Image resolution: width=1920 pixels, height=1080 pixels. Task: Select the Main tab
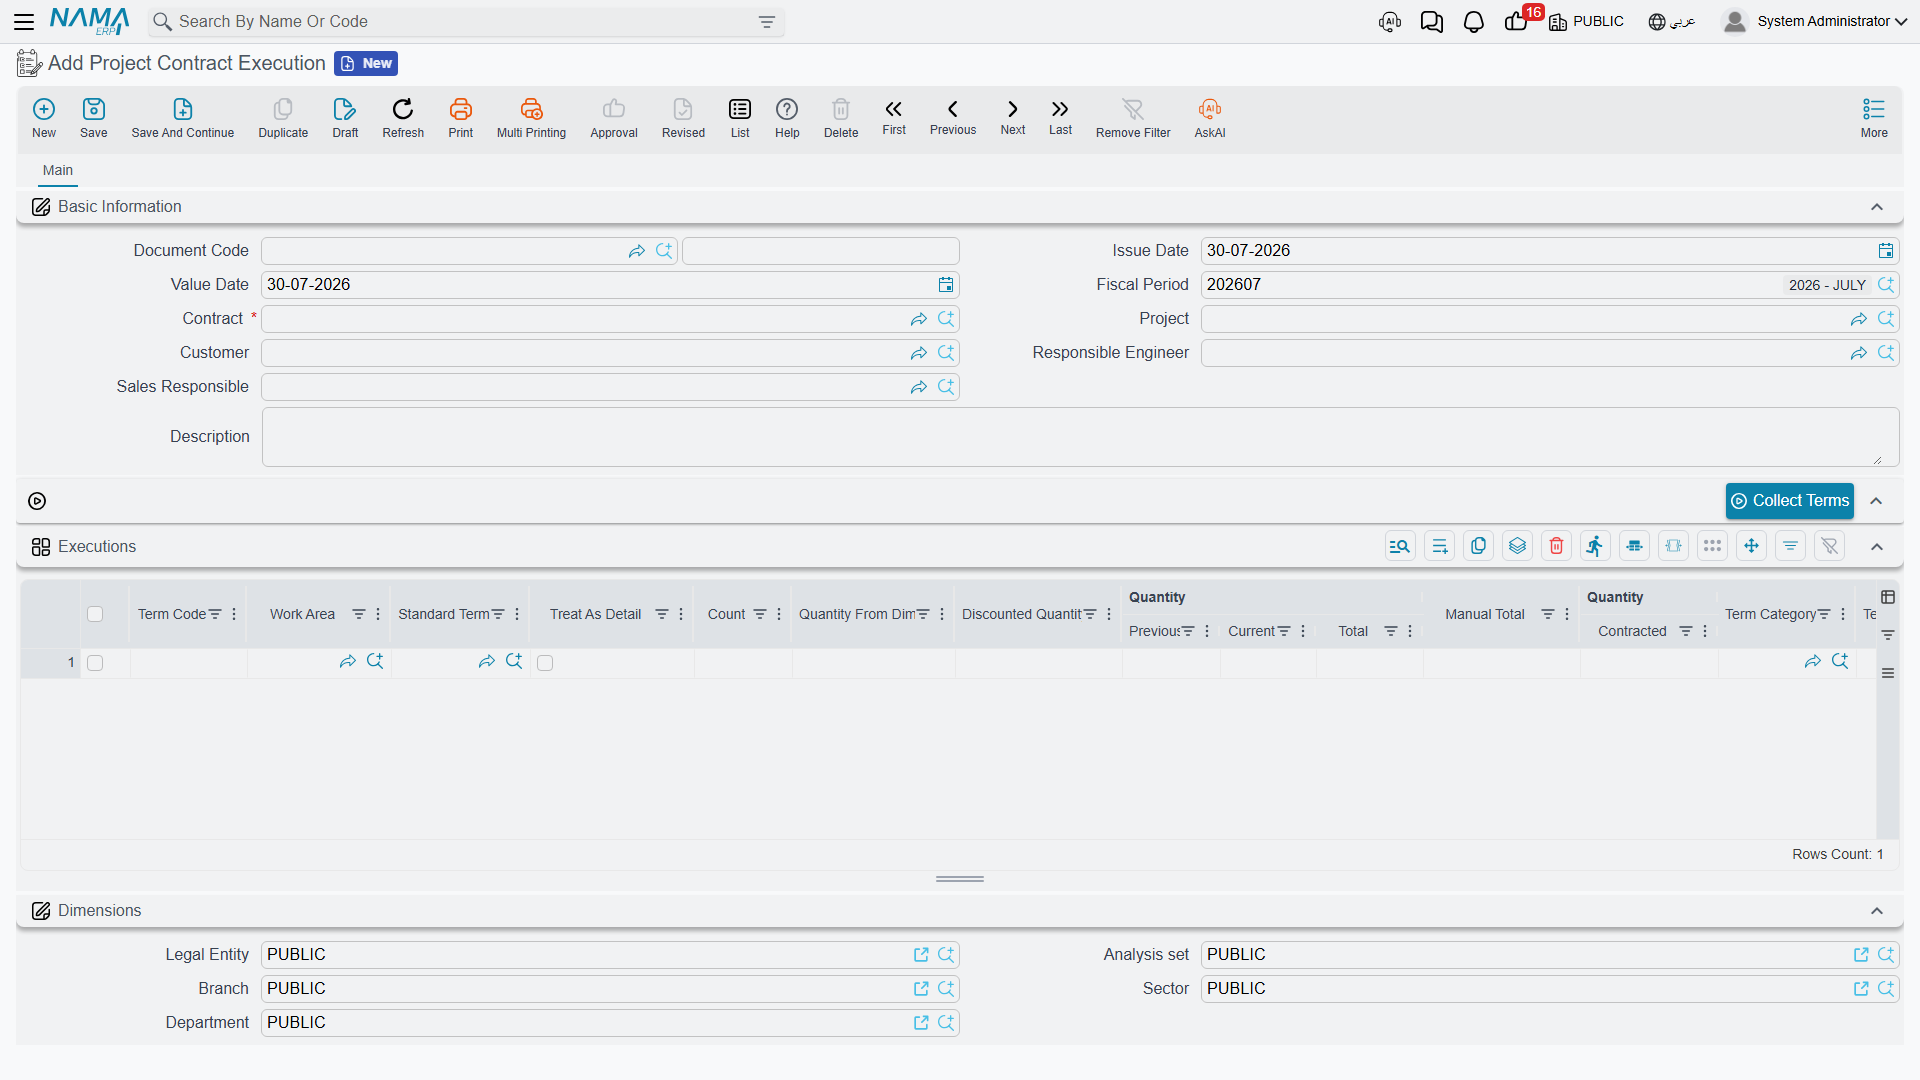(x=58, y=170)
